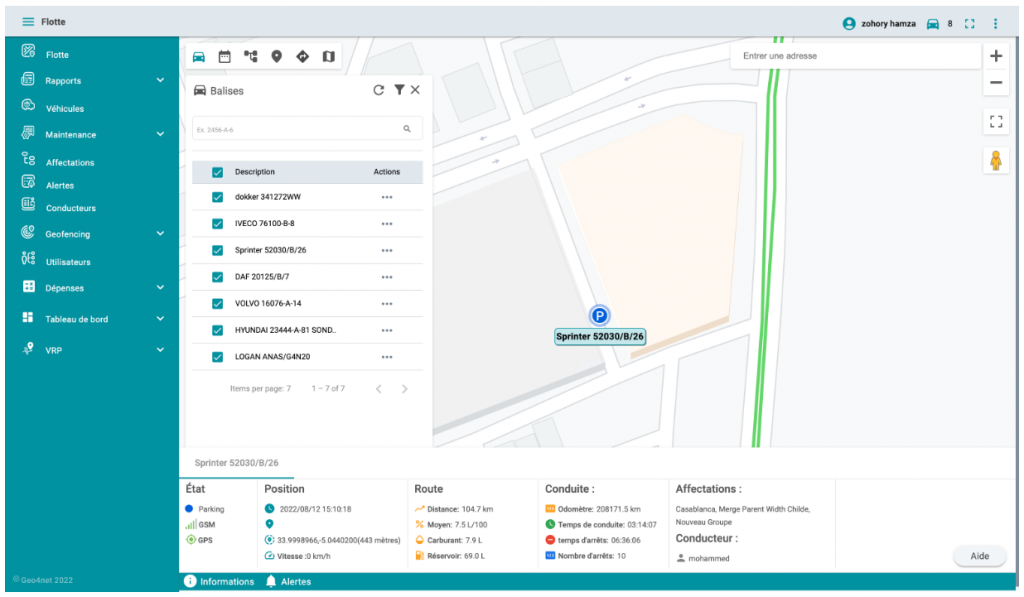
Task: Uncheck HYUNDAI 23444-A-81 SOND
Action: [x=217, y=331]
